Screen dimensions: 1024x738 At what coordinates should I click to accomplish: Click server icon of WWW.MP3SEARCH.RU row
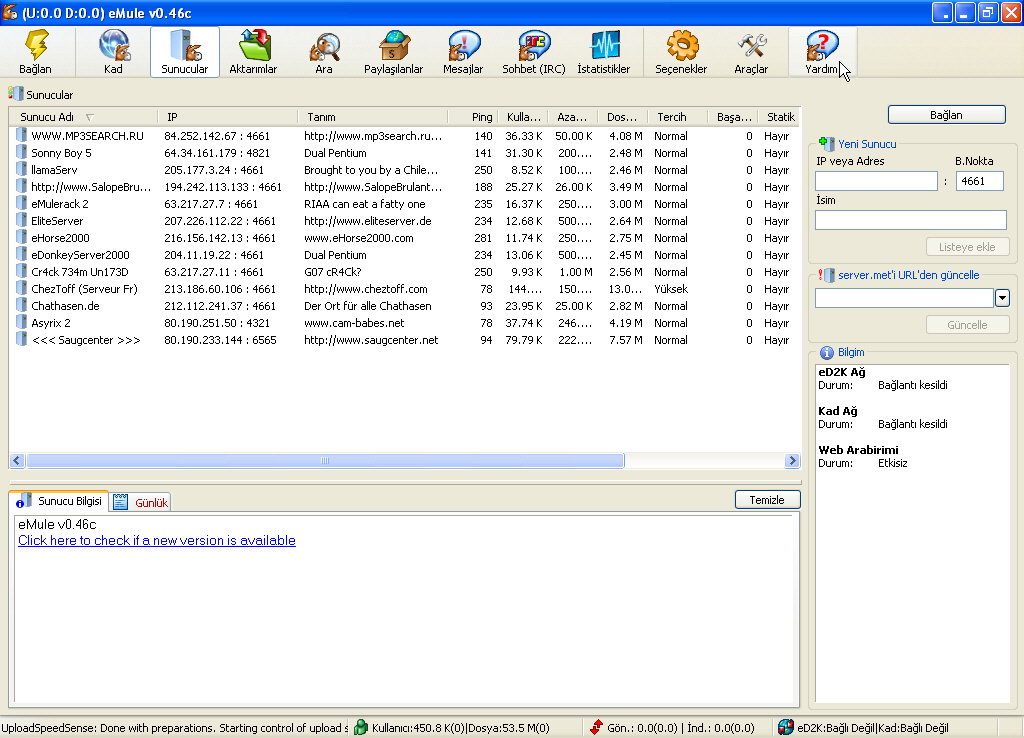click(x=22, y=136)
